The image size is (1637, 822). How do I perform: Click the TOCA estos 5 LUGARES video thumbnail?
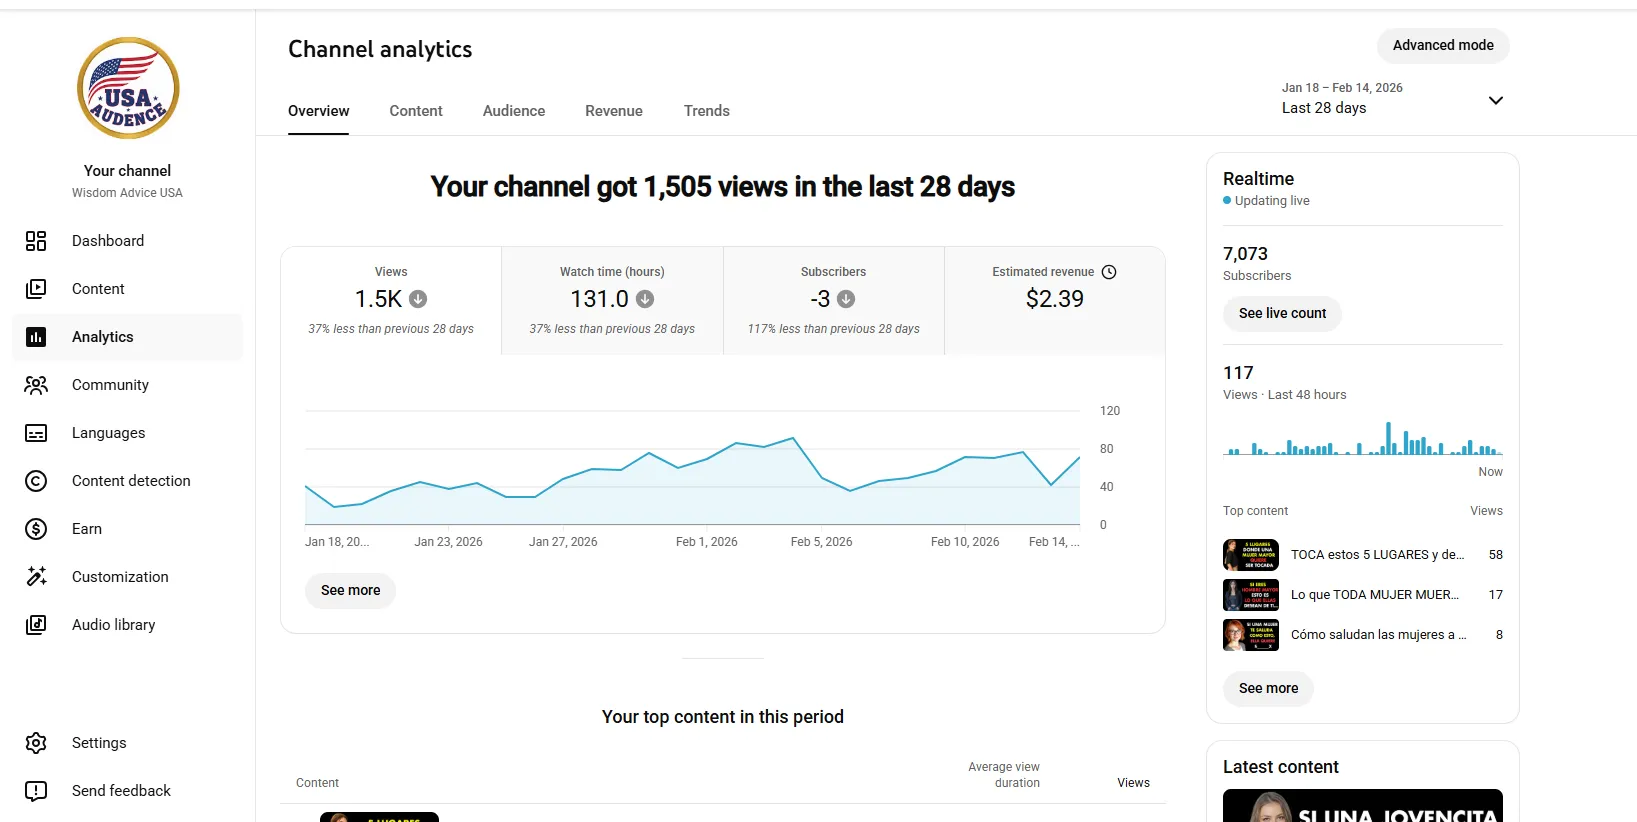(1251, 555)
